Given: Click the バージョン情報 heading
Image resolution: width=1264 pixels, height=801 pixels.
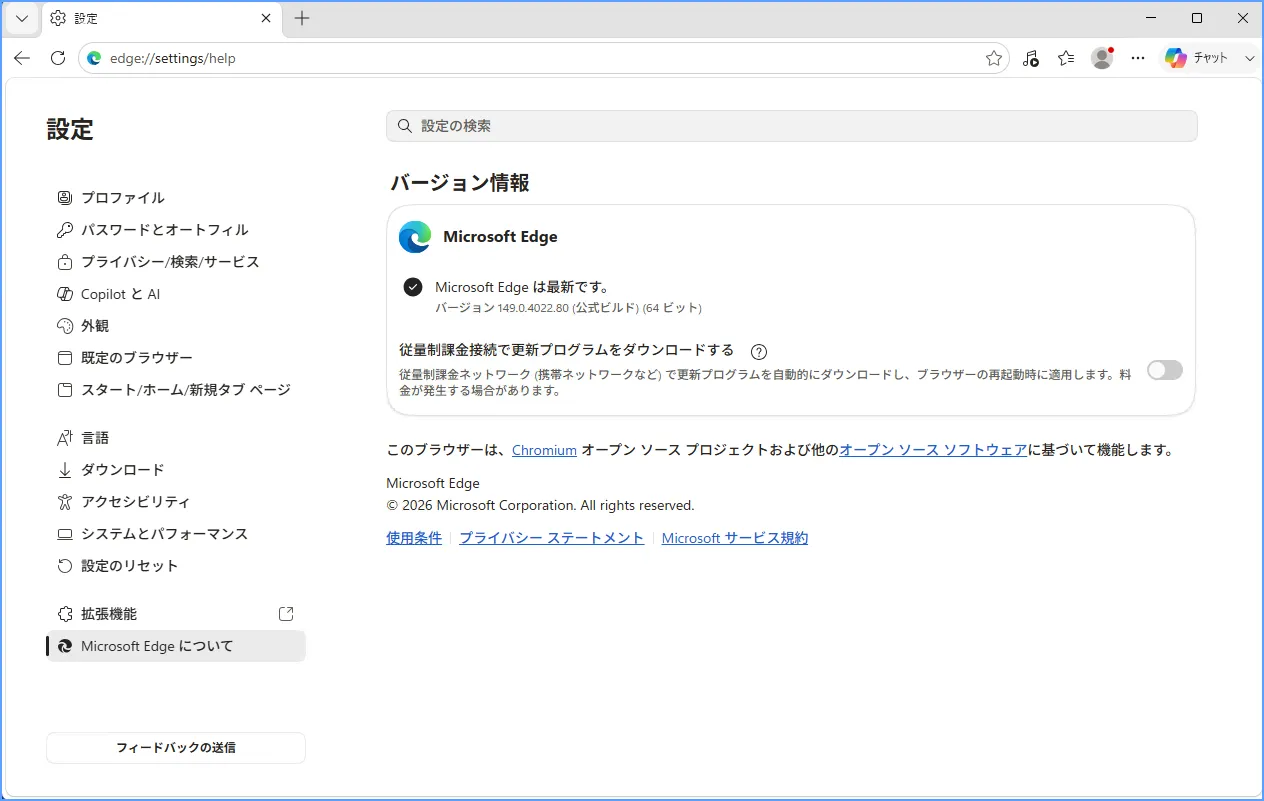Looking at the screenshot, I should click(460, 183).
